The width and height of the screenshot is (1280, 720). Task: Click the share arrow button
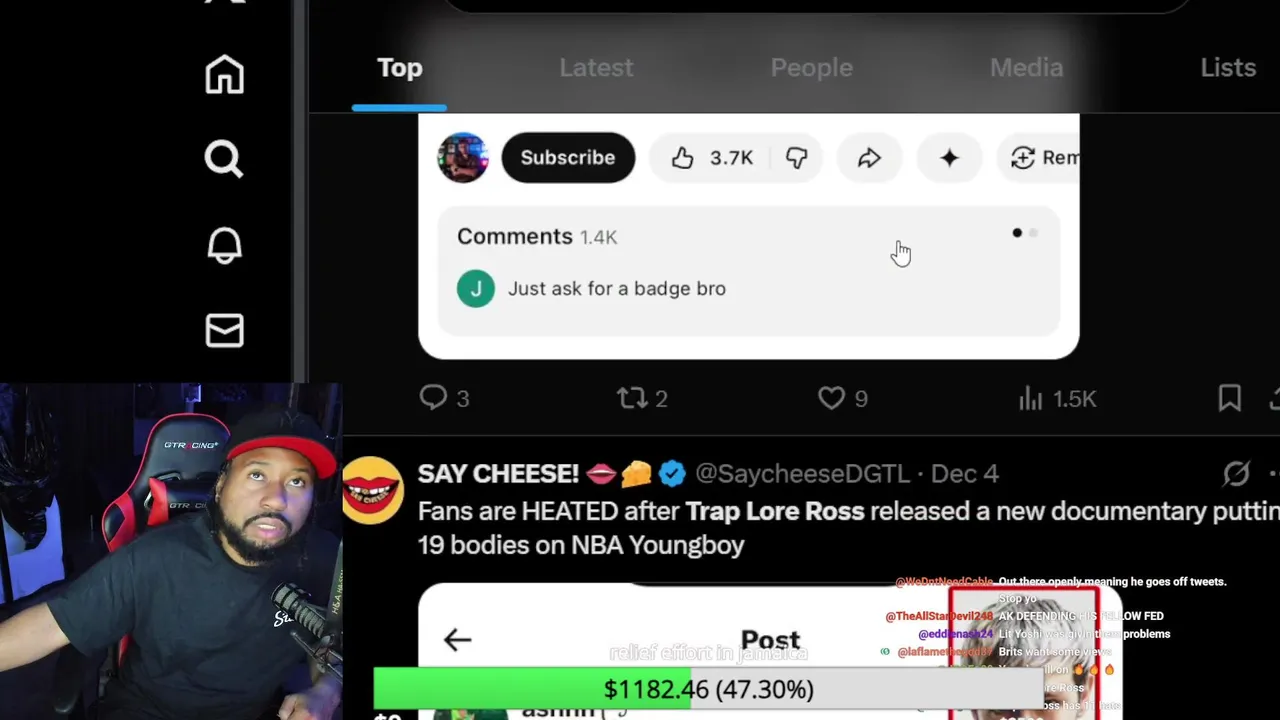coord(869,157)
